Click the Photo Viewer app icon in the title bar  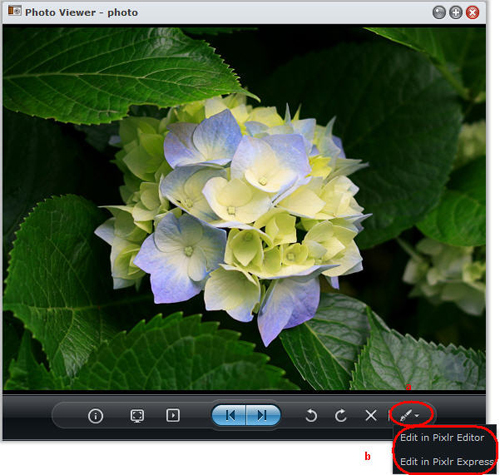pyautogui.click(x=14, y=11)
